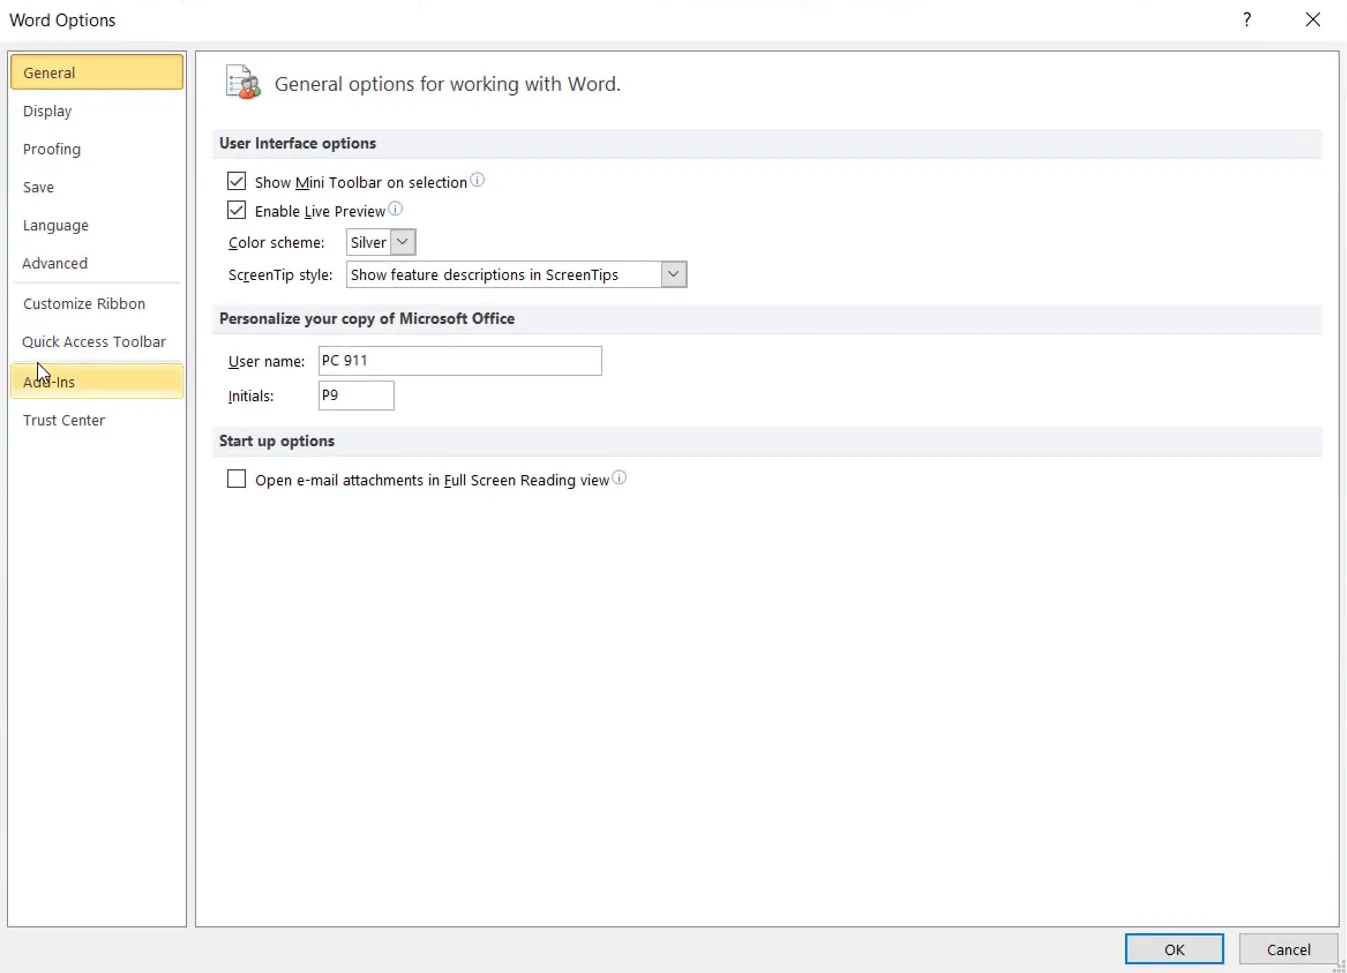Switch to the Display category

tap(97, 111)
